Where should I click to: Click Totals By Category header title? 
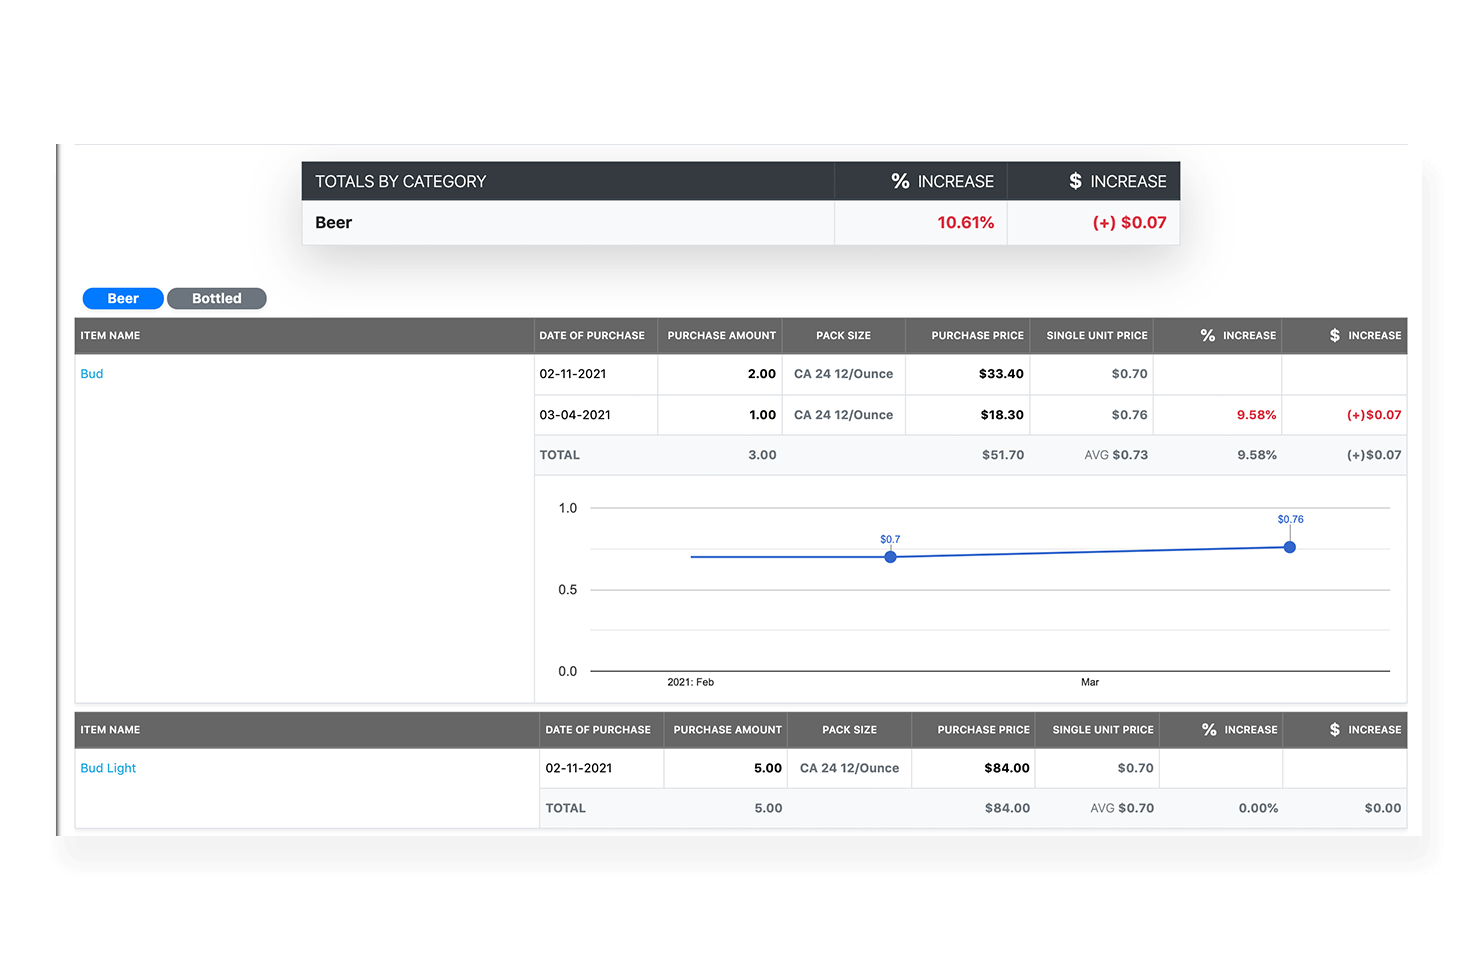pyautogui.click(x=401, y=181)
